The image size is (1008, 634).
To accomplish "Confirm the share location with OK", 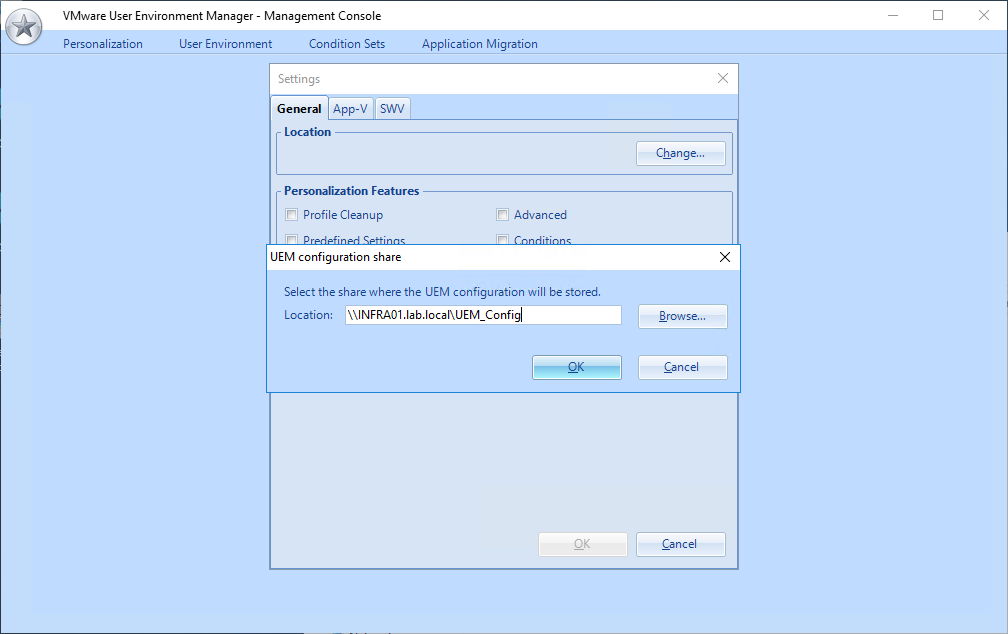I will point(576,367).
